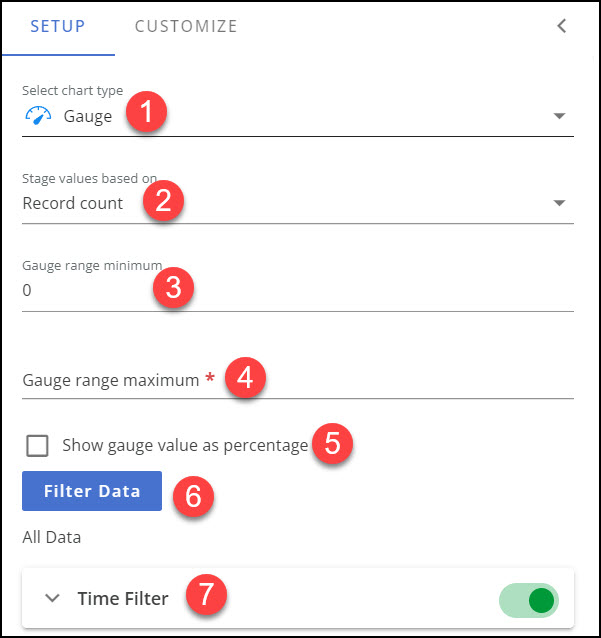
Task: Click the red annotation marker number 4
Action: pyautogui.click(x=245, y=379)
